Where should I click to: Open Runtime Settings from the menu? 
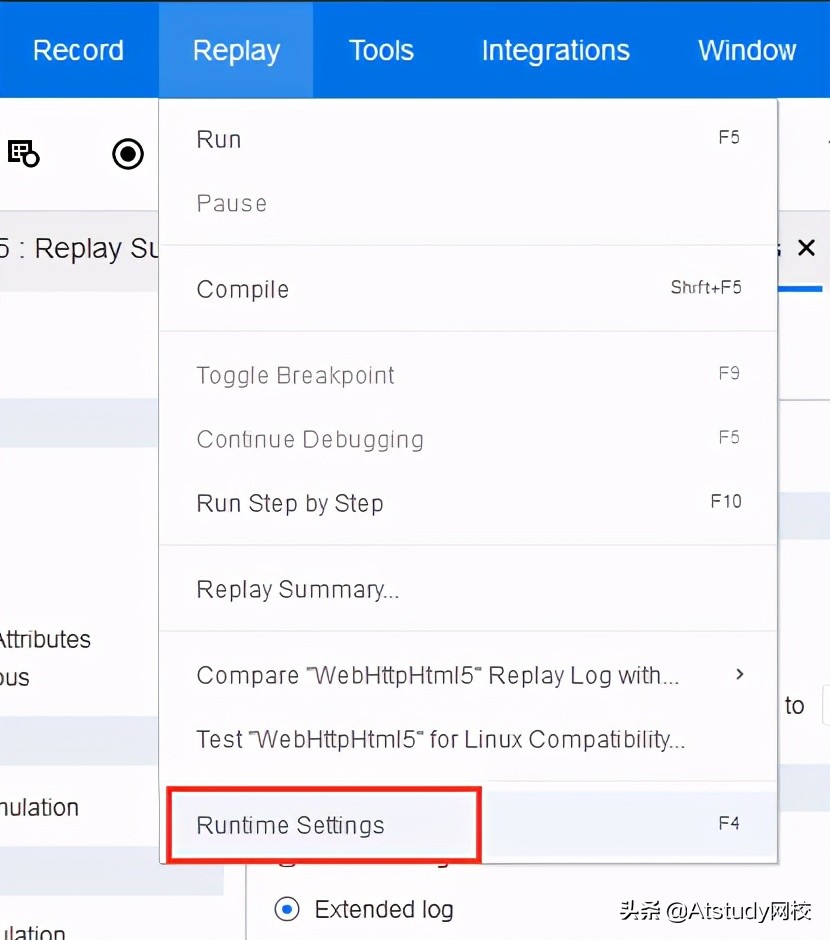click(x=468, y=824)
